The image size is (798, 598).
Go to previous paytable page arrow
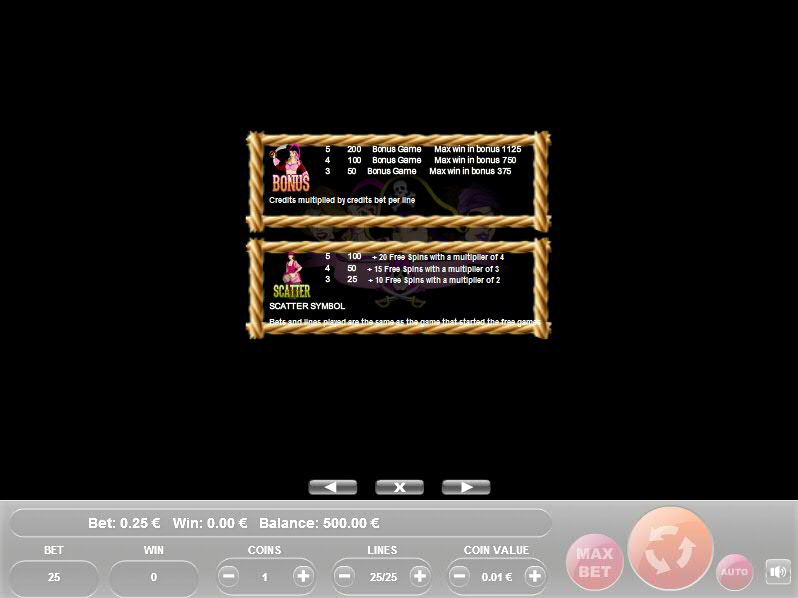(333, 487)
